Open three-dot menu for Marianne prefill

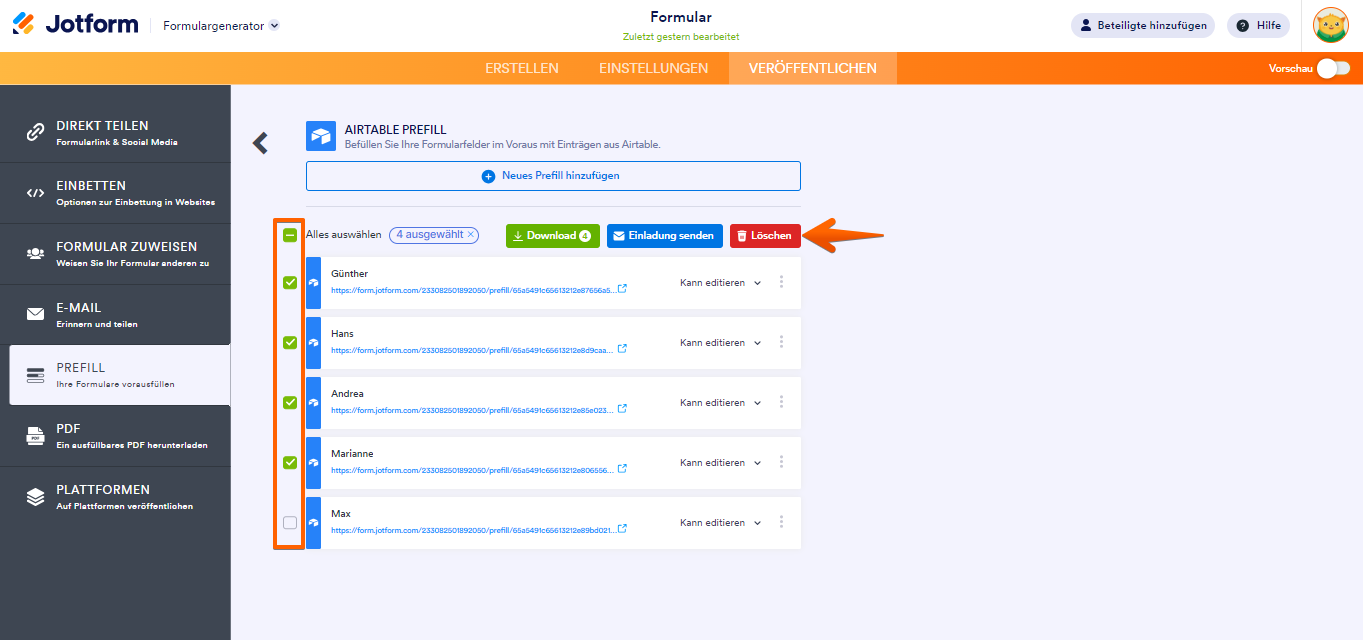pos(781,462)
